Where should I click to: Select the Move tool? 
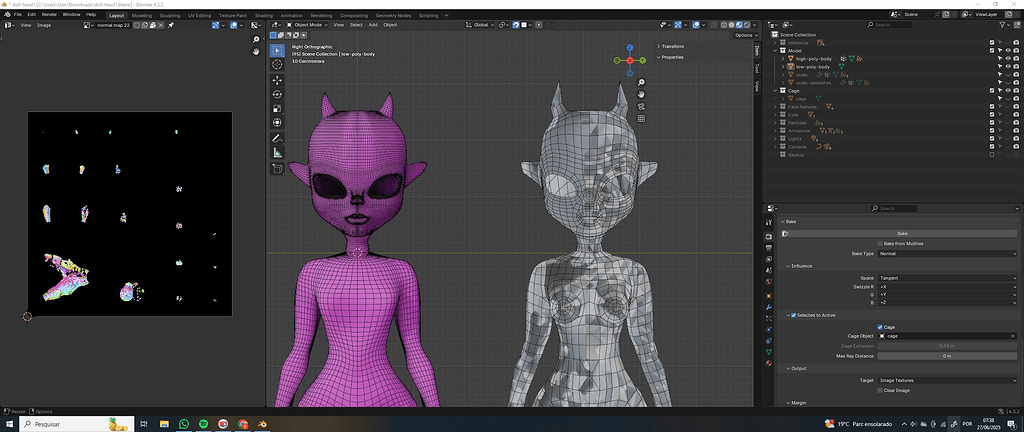coord(277,80)
